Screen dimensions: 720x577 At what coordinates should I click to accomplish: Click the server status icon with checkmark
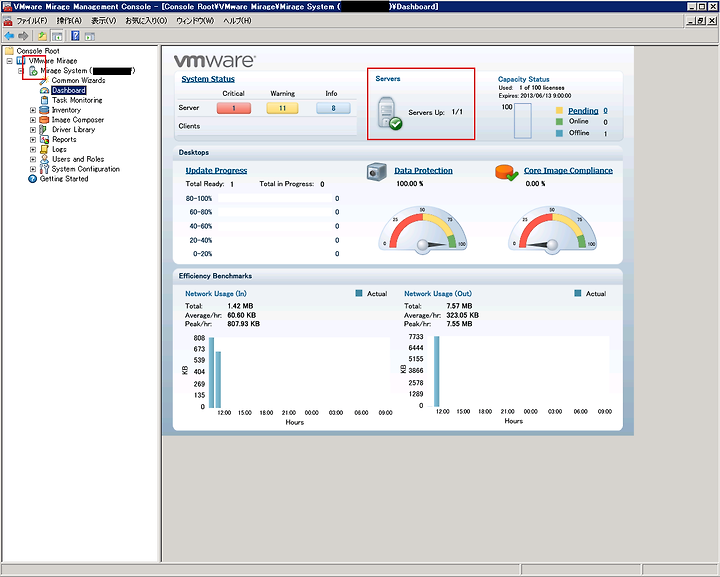[389, 113]
